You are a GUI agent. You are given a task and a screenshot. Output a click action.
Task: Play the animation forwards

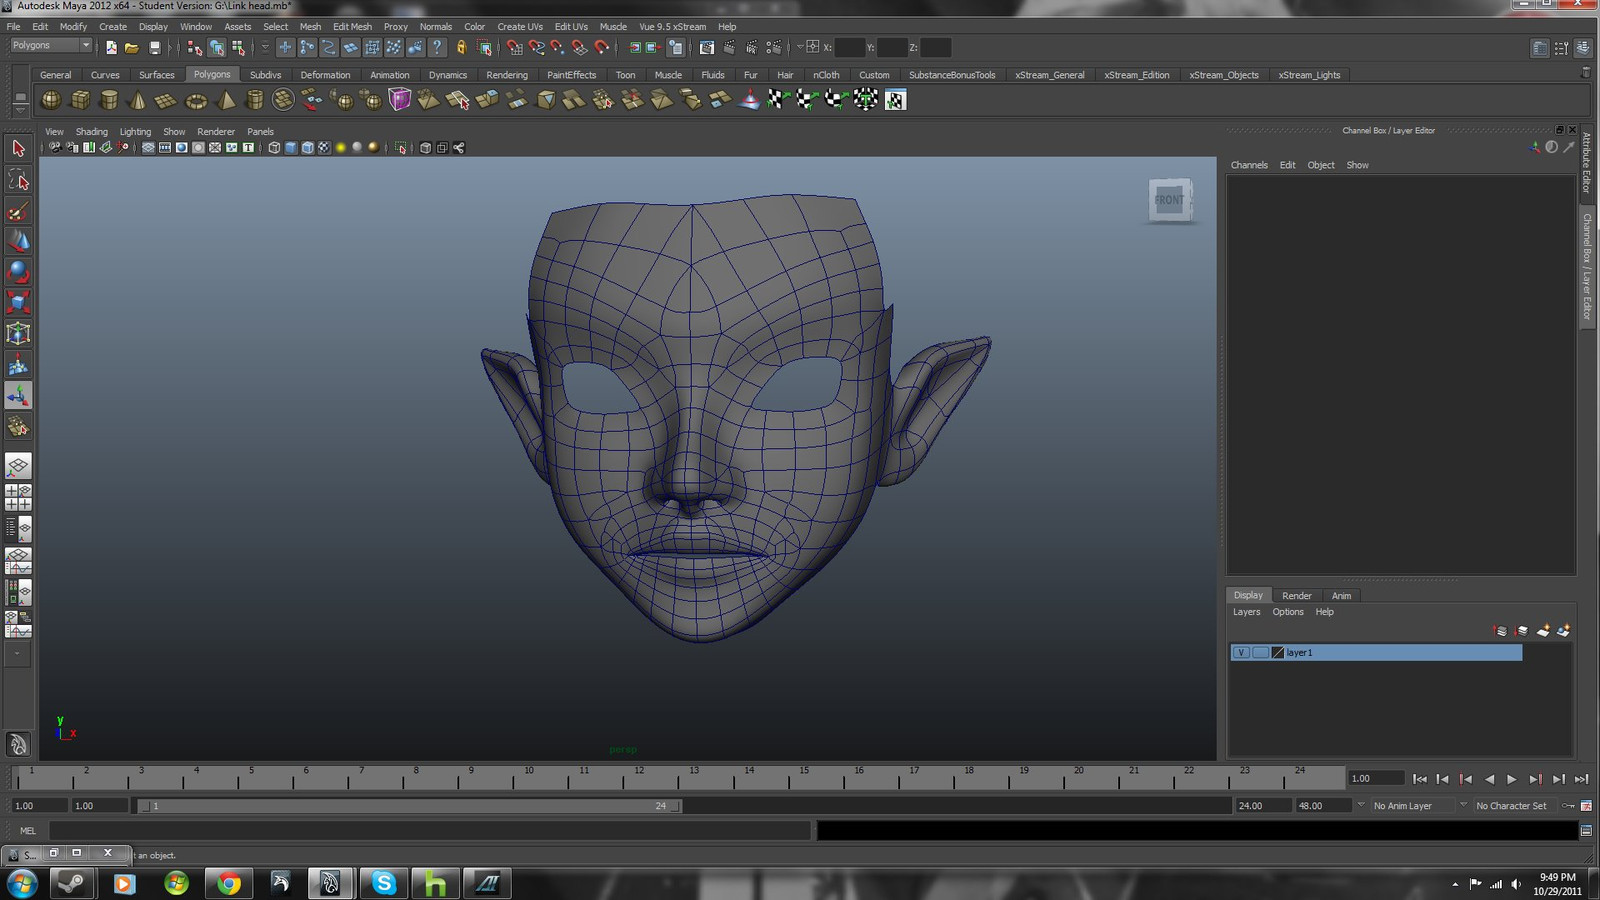(x=1512, y=779)
